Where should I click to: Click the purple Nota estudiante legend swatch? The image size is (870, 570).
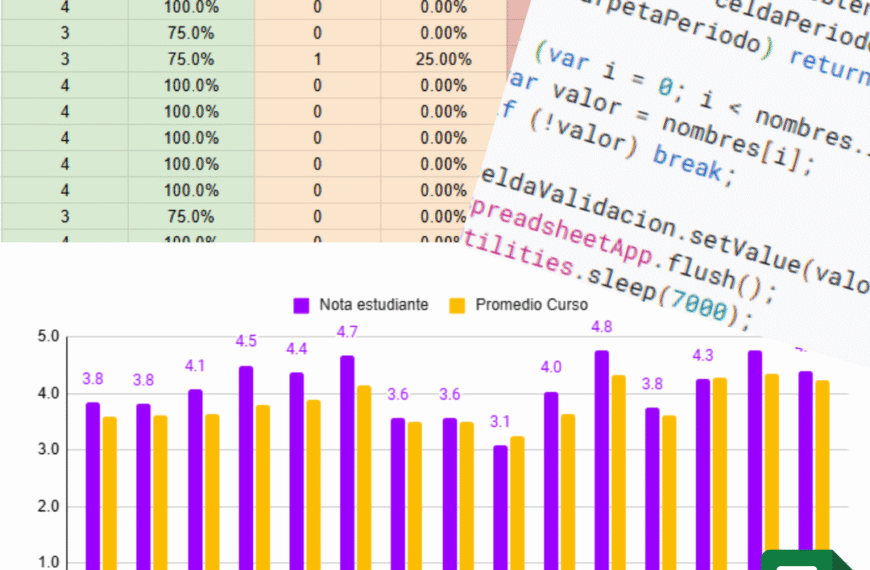301,305
